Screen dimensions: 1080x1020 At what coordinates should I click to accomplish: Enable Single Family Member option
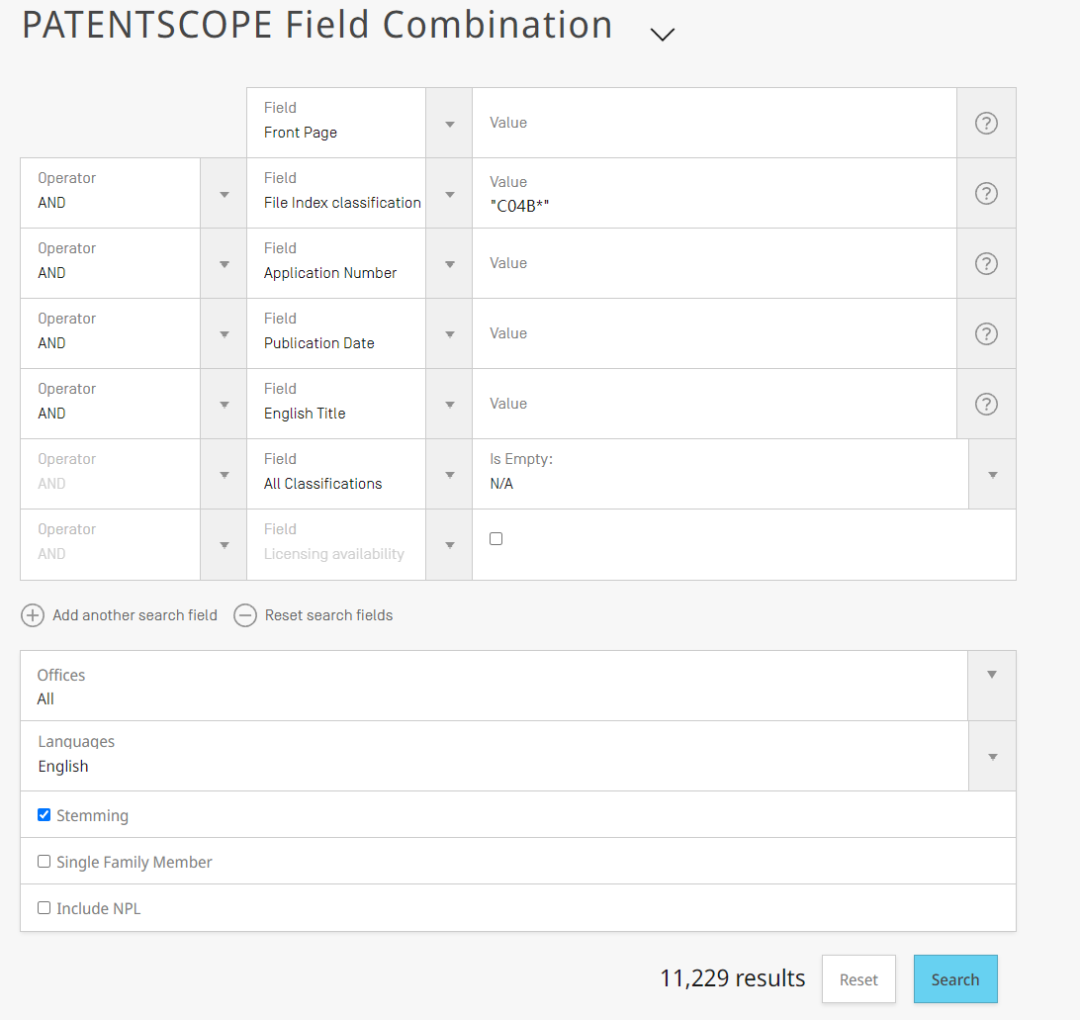pyautogui.click(x=44, y=862)
